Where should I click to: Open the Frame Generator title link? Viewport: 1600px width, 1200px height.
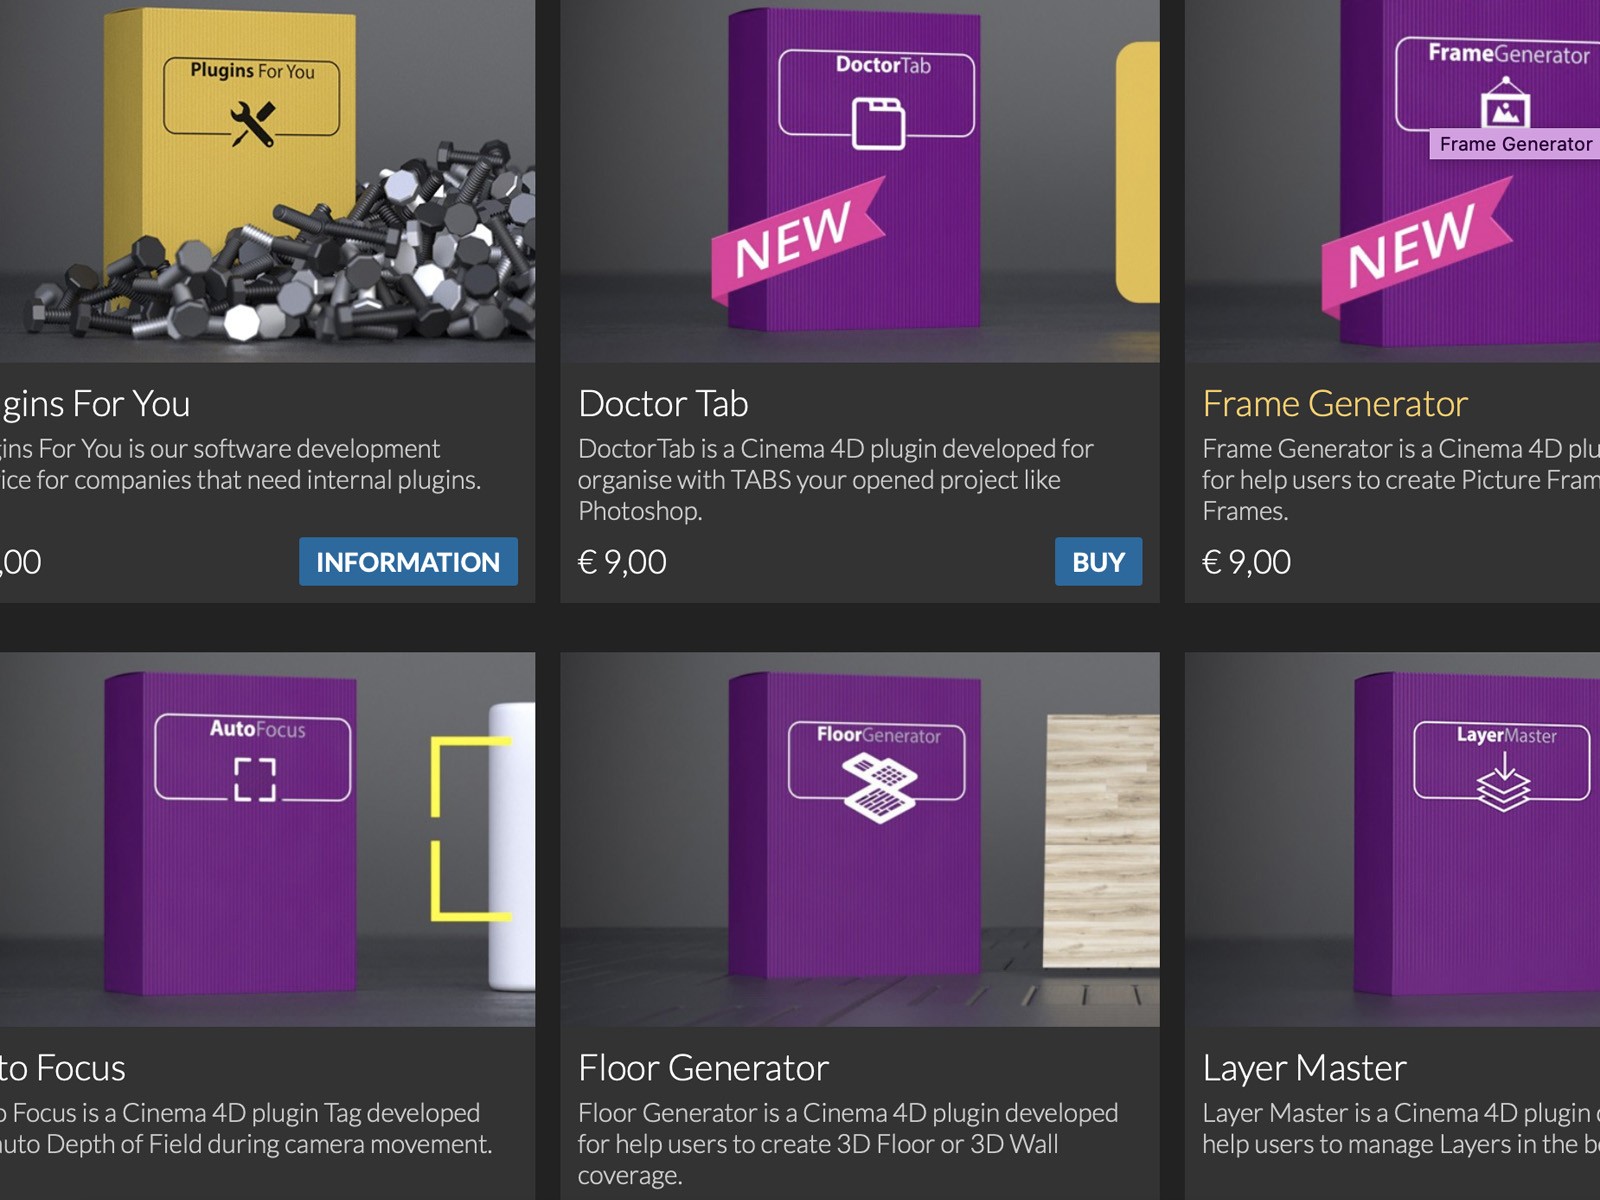1334,404
